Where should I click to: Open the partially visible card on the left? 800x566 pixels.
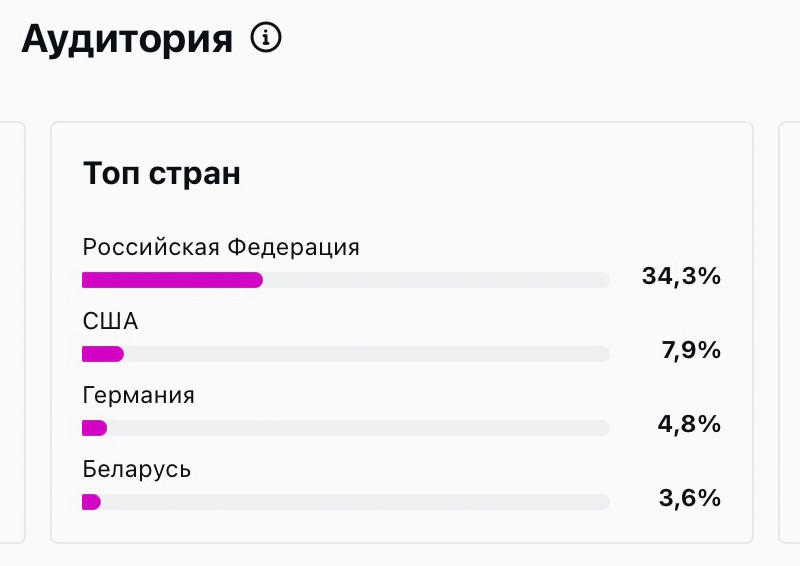(11, 332)
